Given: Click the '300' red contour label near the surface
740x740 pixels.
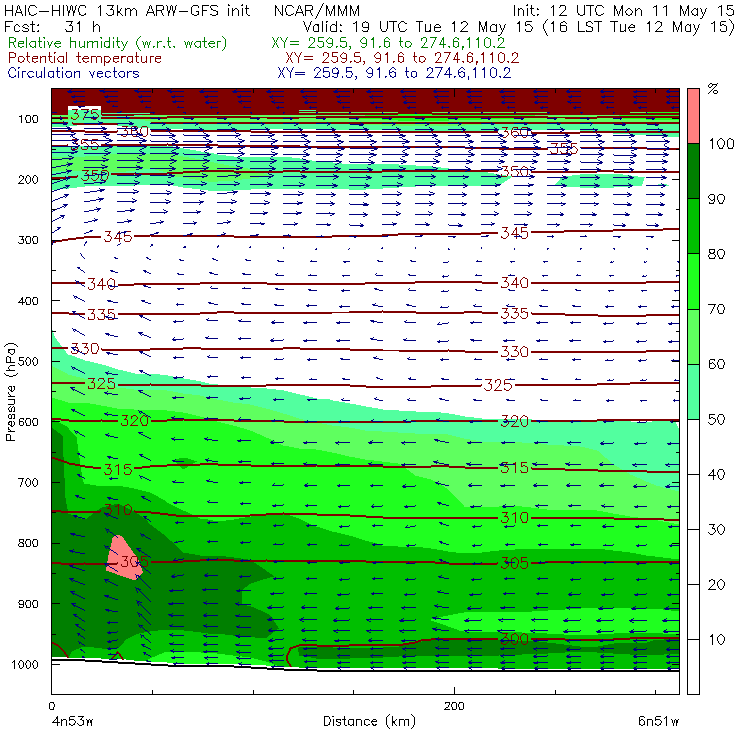Looking at the screenshot, I should [514, 639].
